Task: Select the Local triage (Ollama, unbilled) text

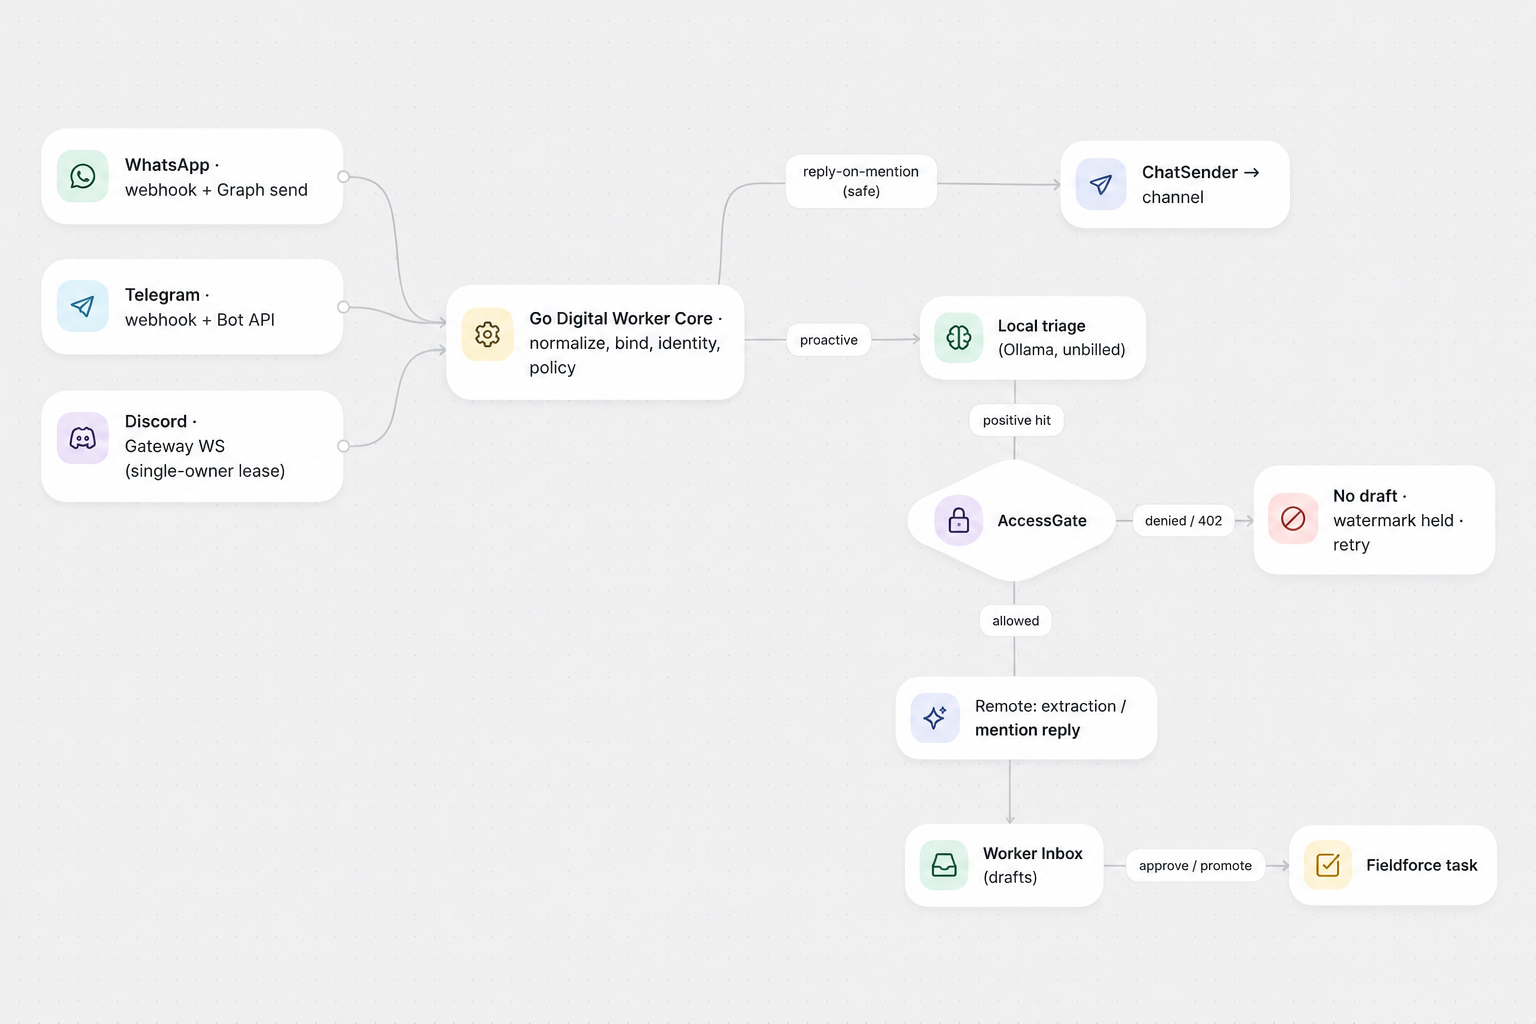Action: pos(1061,338)
